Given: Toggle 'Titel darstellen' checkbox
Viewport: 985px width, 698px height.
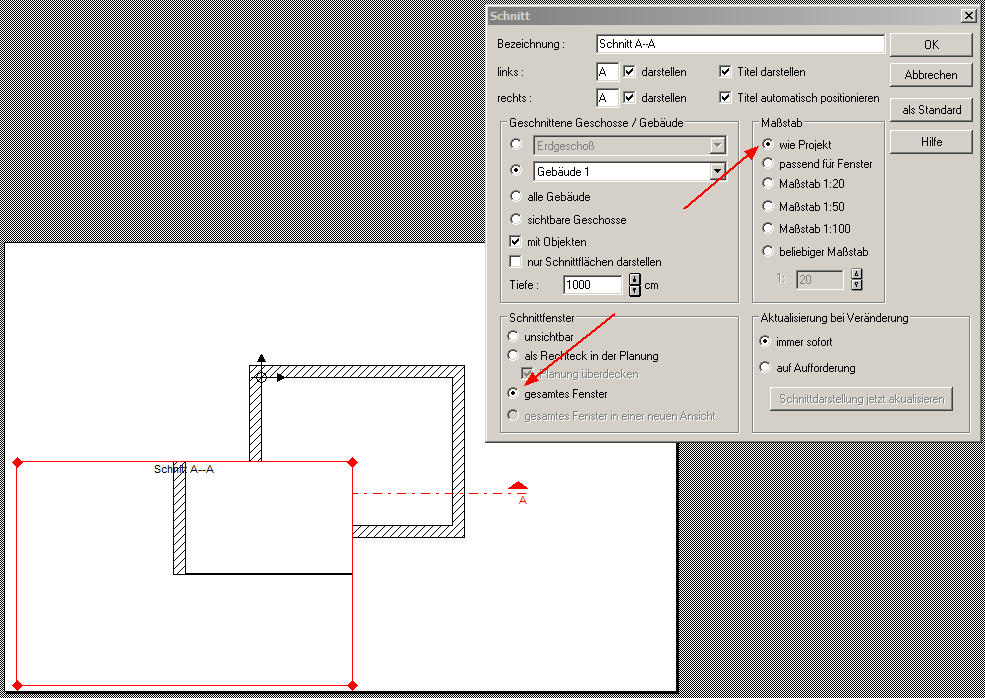Looking at the screenshot, I should [726, 72].
